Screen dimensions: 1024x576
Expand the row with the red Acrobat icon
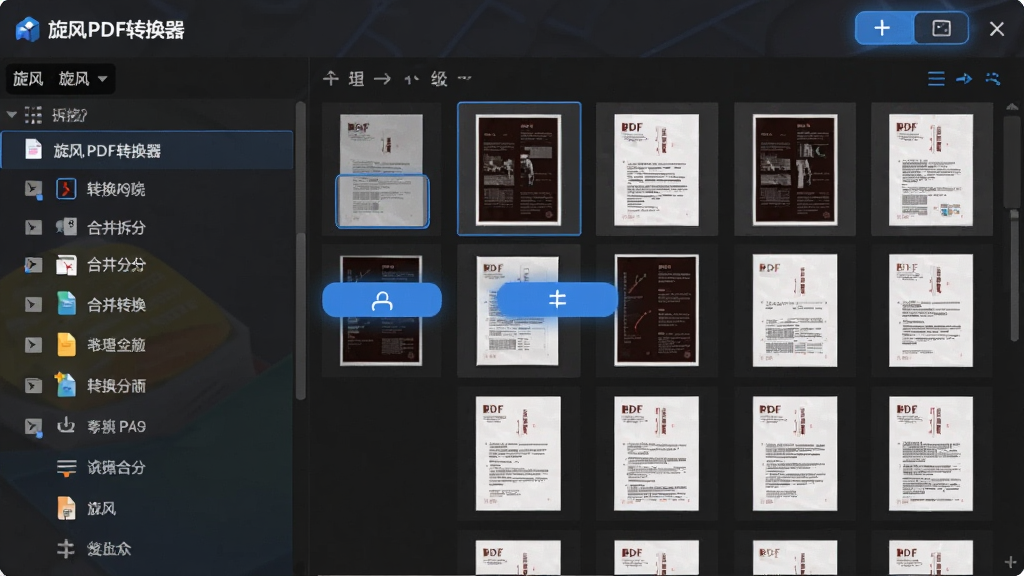click(33, 189)
